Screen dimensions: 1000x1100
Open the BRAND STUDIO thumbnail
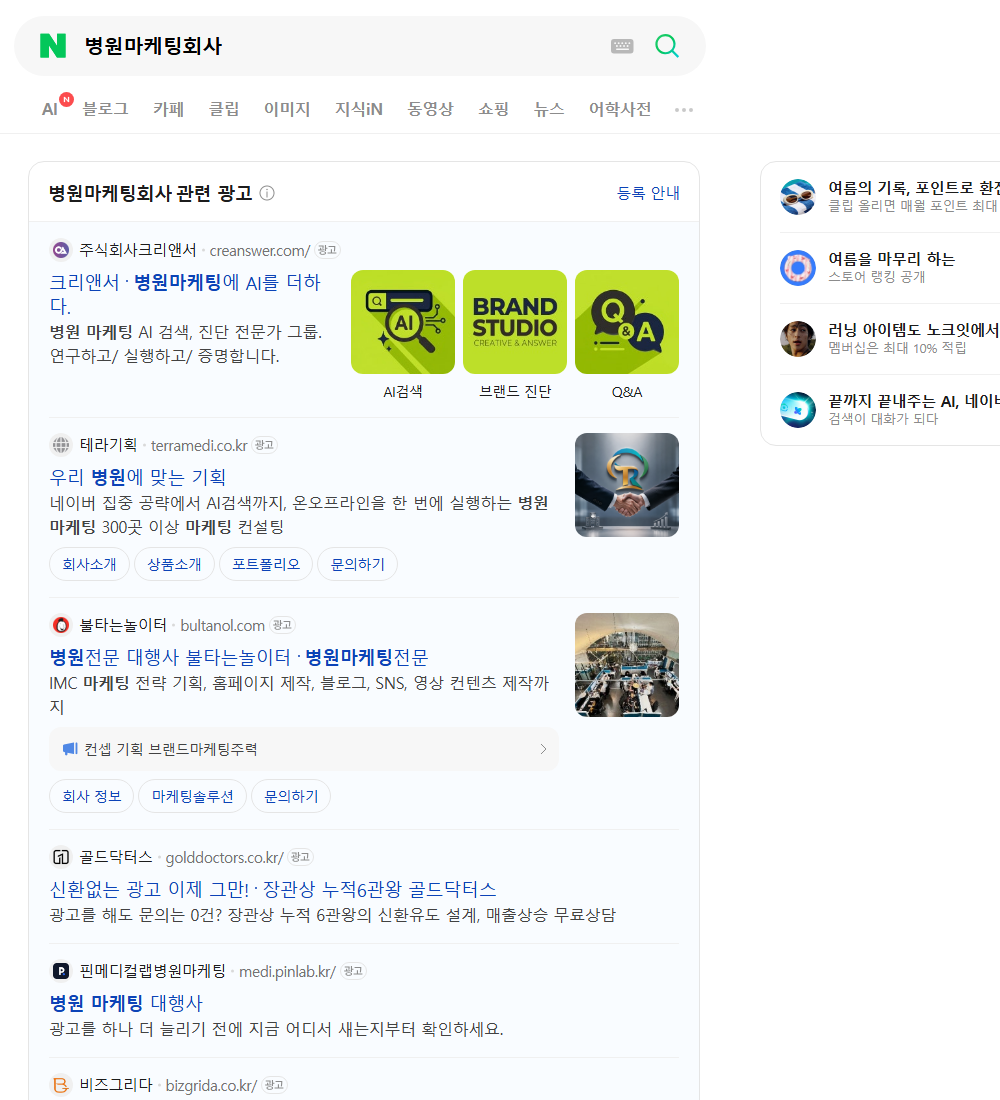[x=515, y=322]
